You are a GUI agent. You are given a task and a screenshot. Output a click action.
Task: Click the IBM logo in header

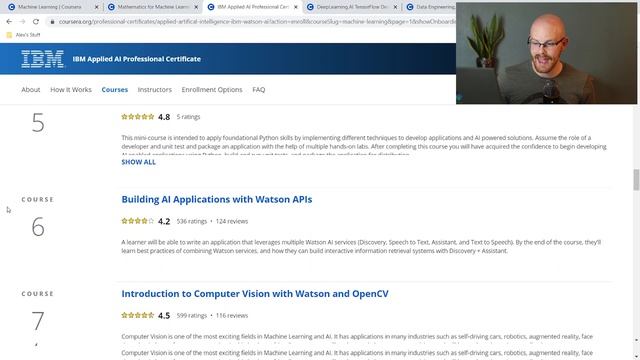[x=43, y=59]
